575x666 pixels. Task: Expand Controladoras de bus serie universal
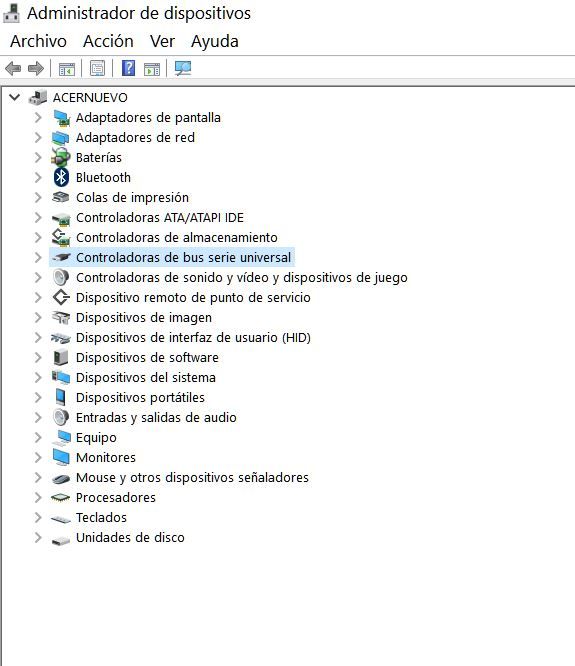38,257
